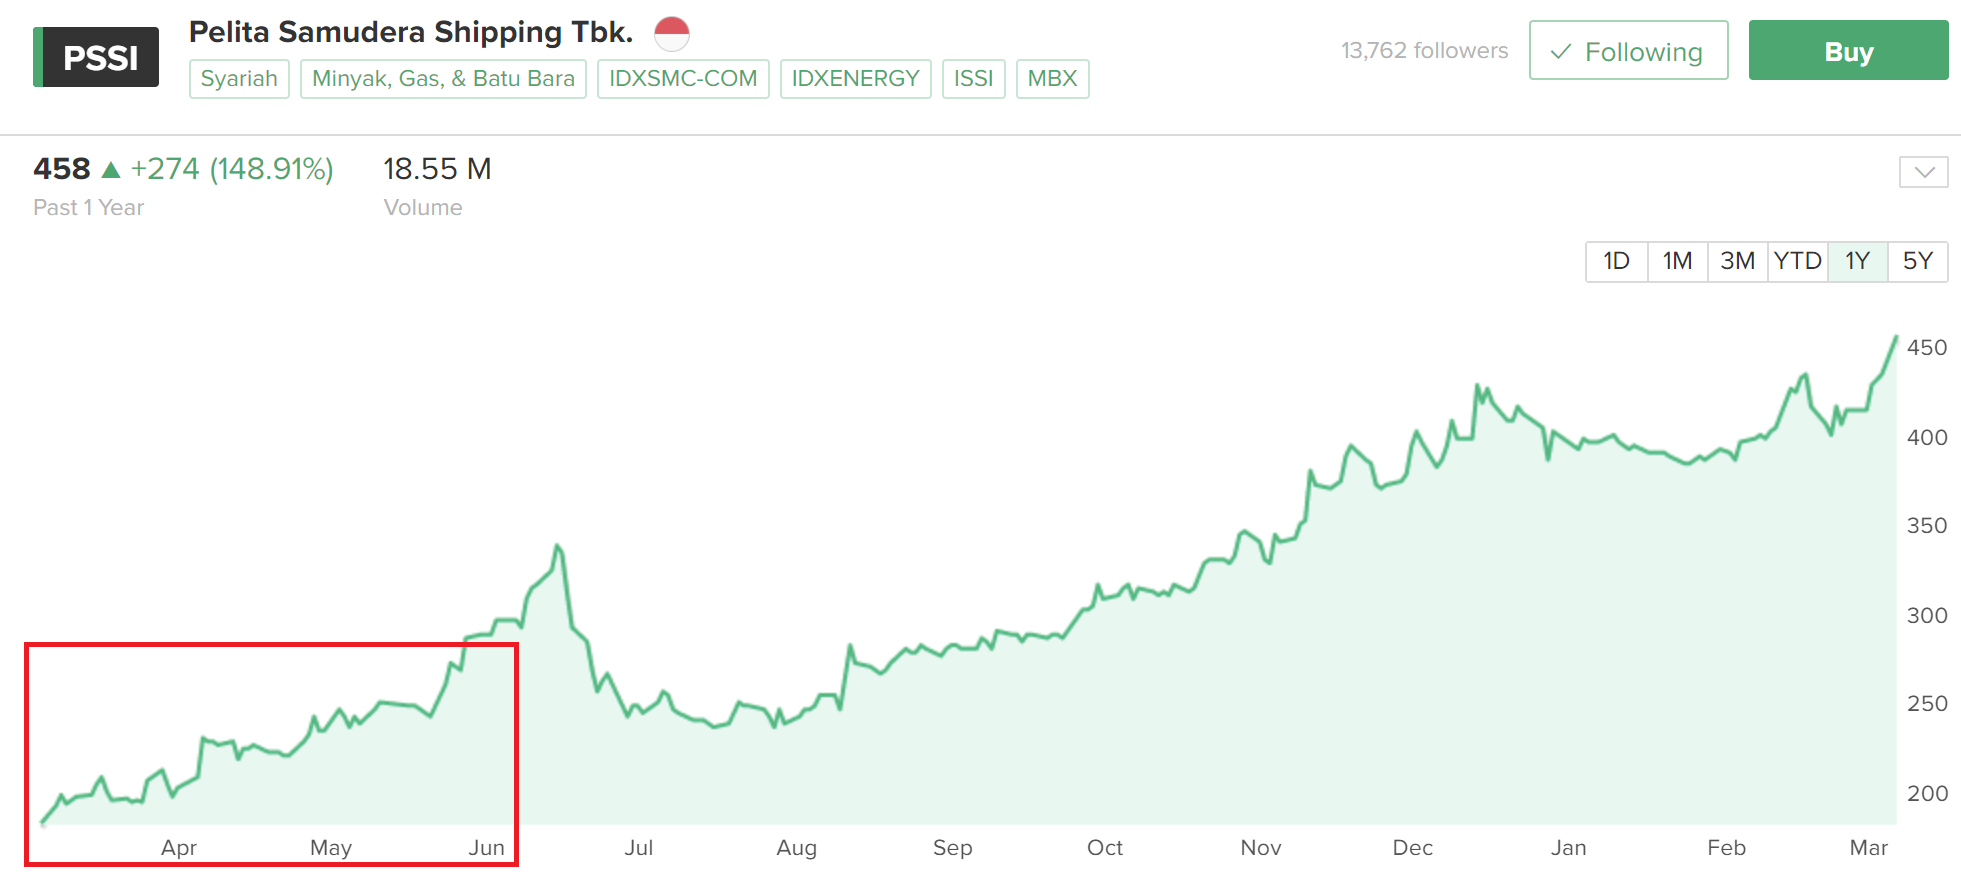Show the 5Y price chart
This screenshot has height=883, width=1961.
(1917, 262)
